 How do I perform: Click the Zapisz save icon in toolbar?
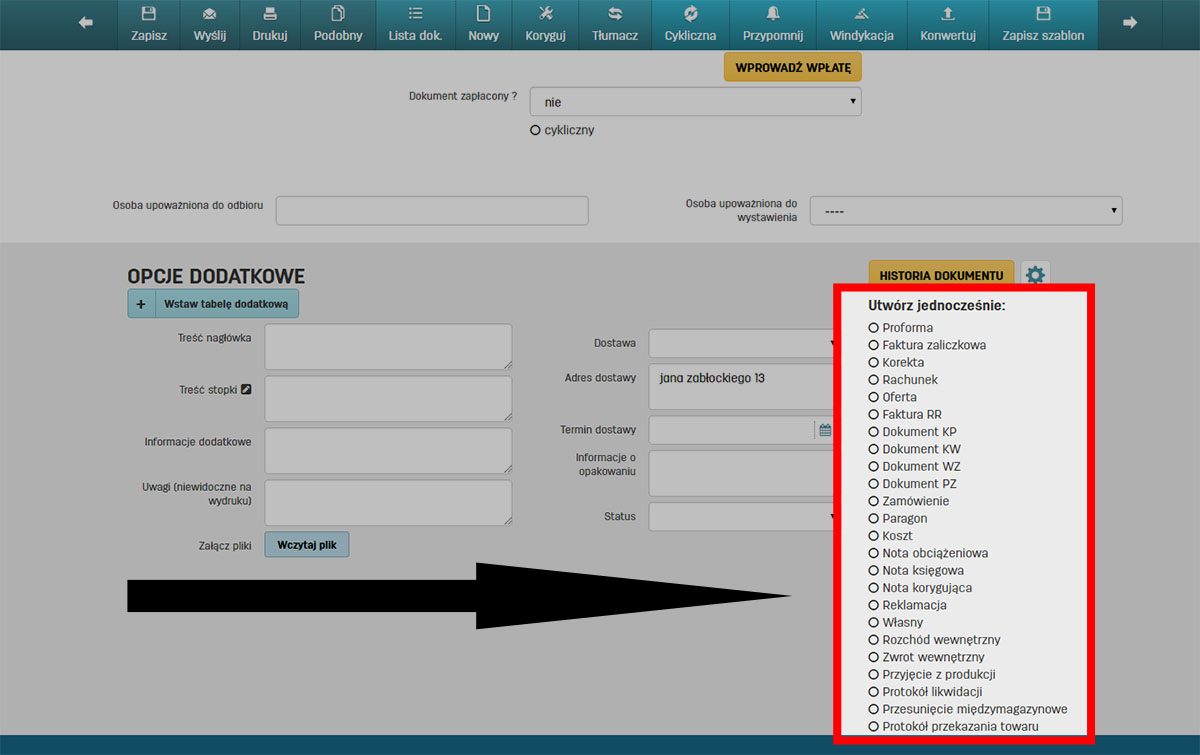(x=148, y=14)
